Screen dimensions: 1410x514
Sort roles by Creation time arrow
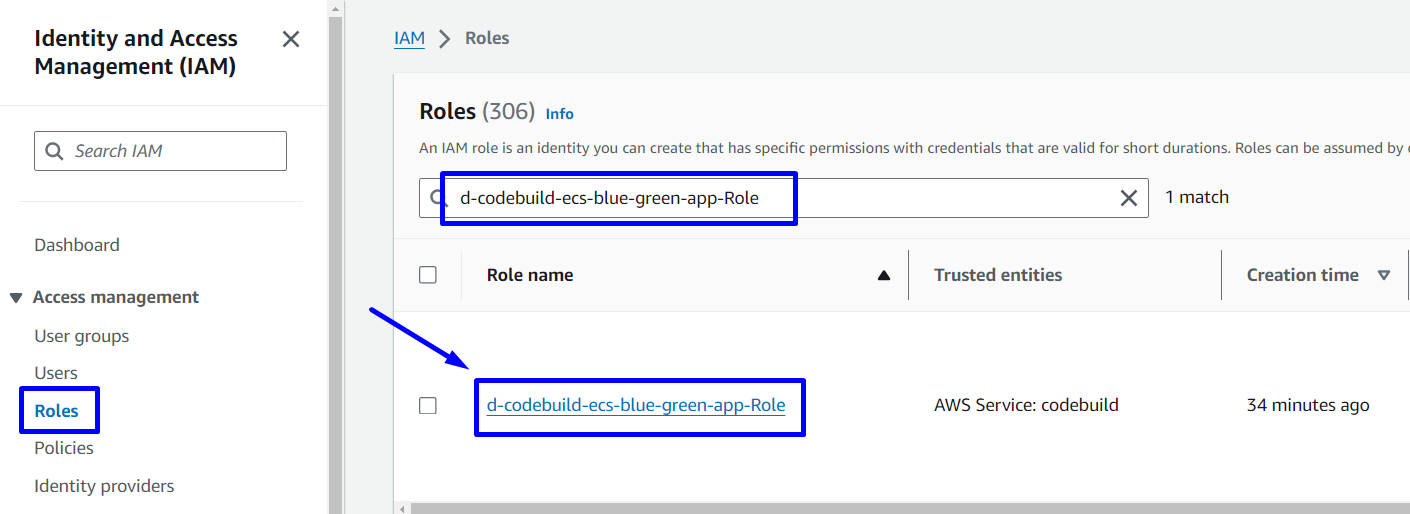click(1384, 275)
